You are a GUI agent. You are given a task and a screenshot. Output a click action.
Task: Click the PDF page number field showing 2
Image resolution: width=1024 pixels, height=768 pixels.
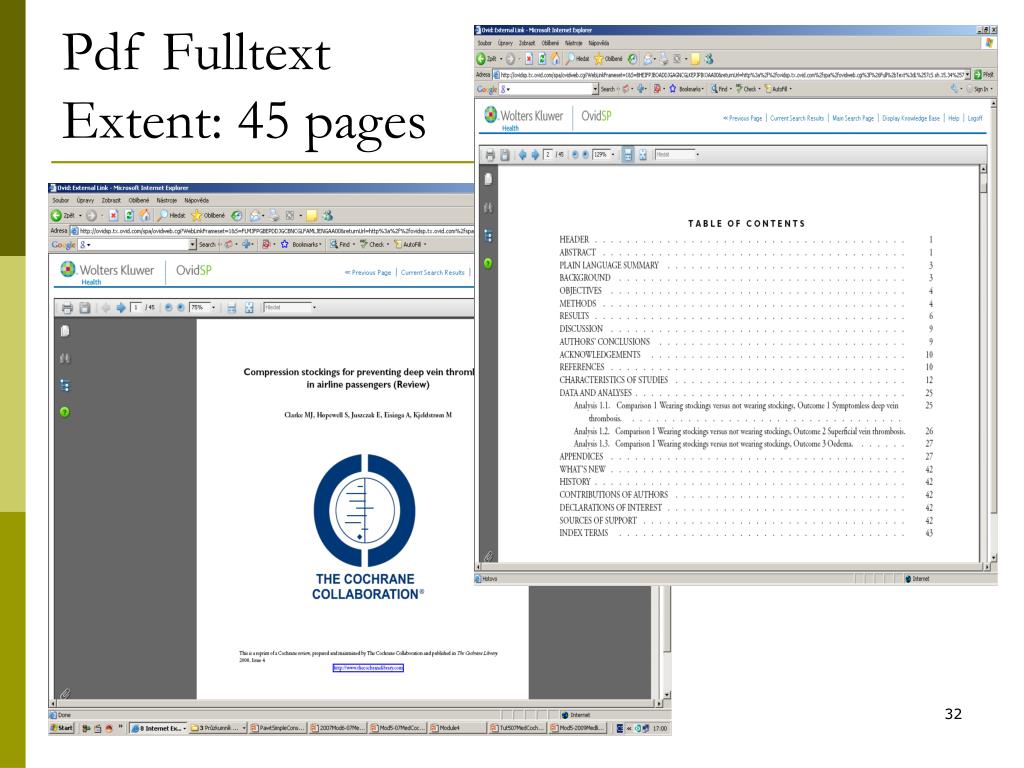[548, 155]
